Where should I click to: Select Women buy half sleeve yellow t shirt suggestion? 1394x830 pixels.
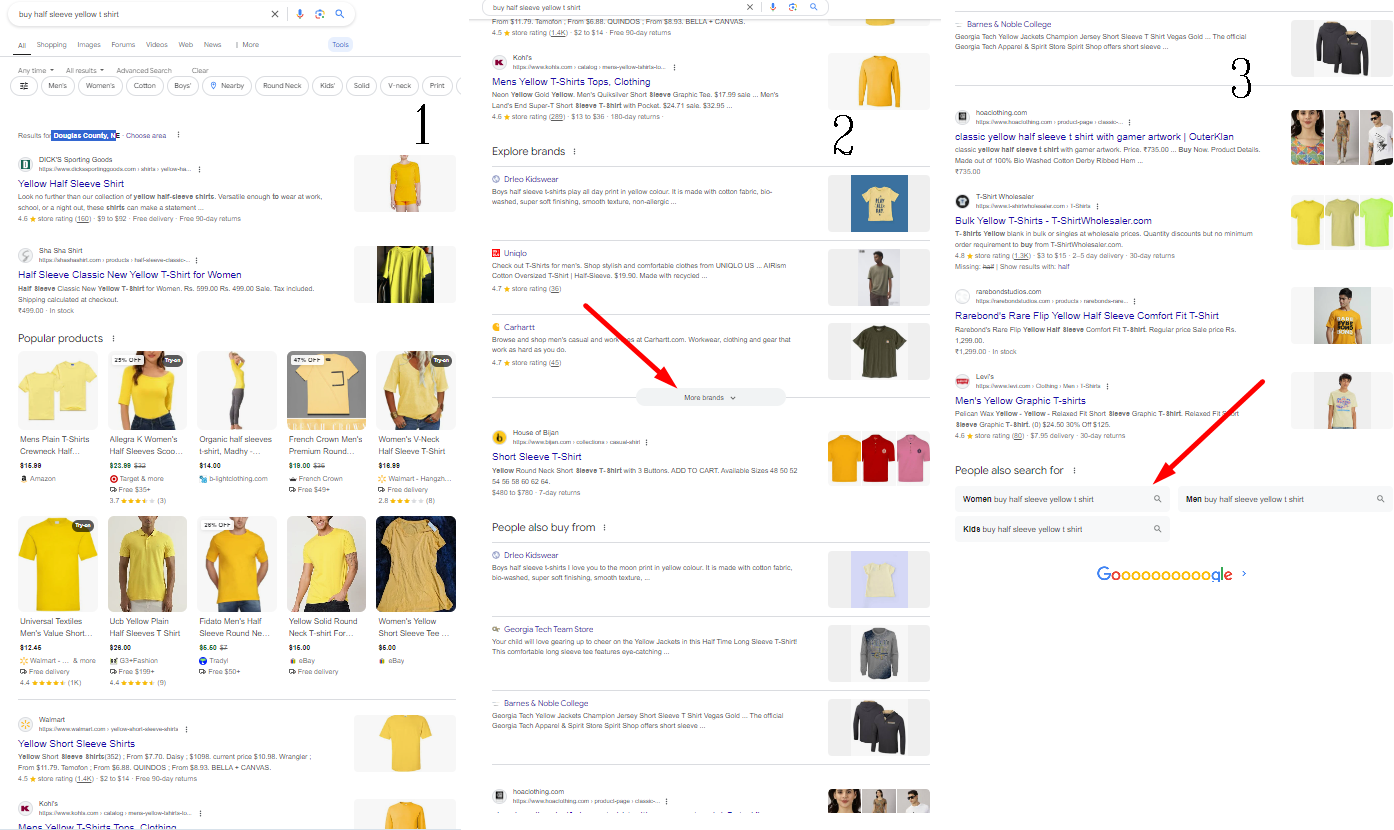1062,499
